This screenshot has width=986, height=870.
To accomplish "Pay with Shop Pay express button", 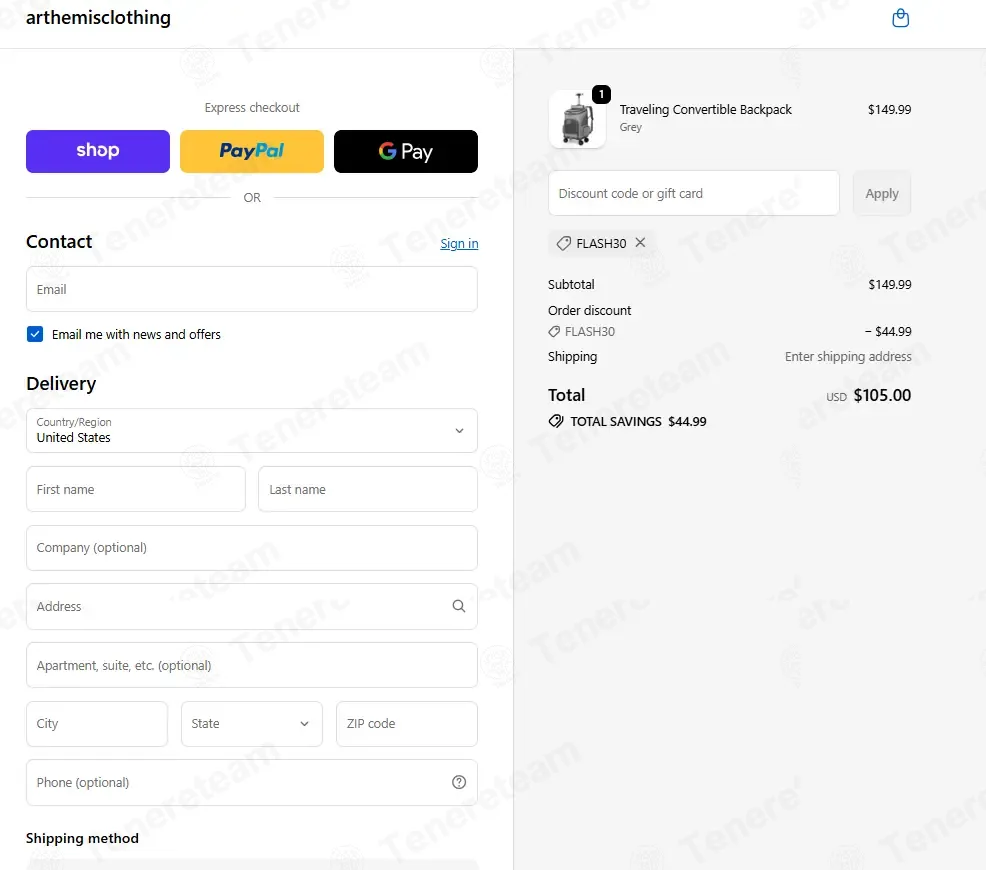I will pos(98,151).
